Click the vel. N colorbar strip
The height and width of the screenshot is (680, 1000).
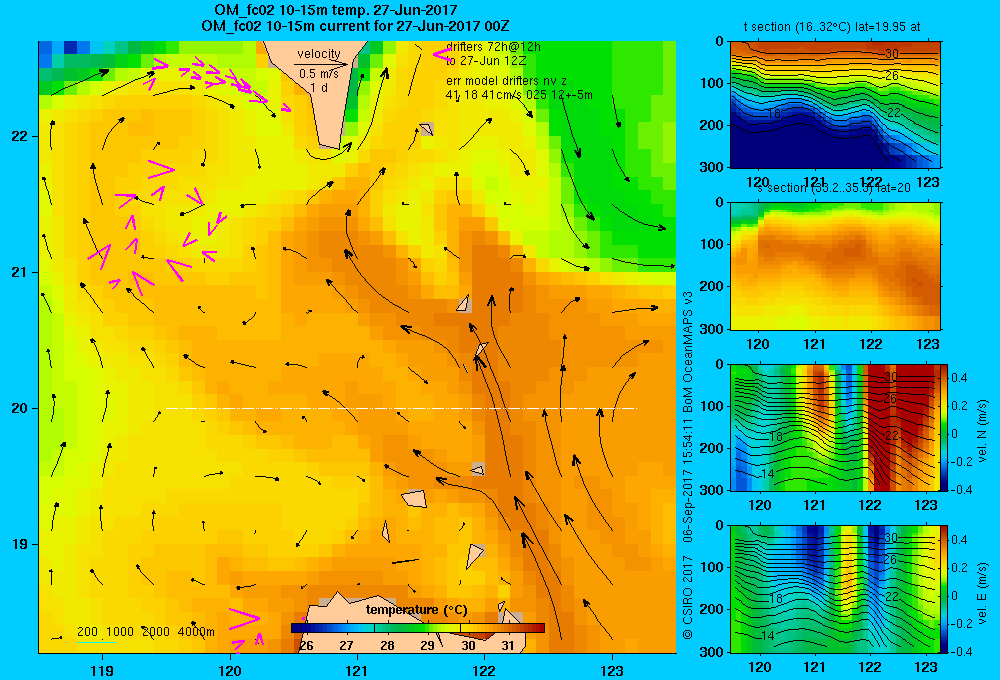(x=945, y=427)
